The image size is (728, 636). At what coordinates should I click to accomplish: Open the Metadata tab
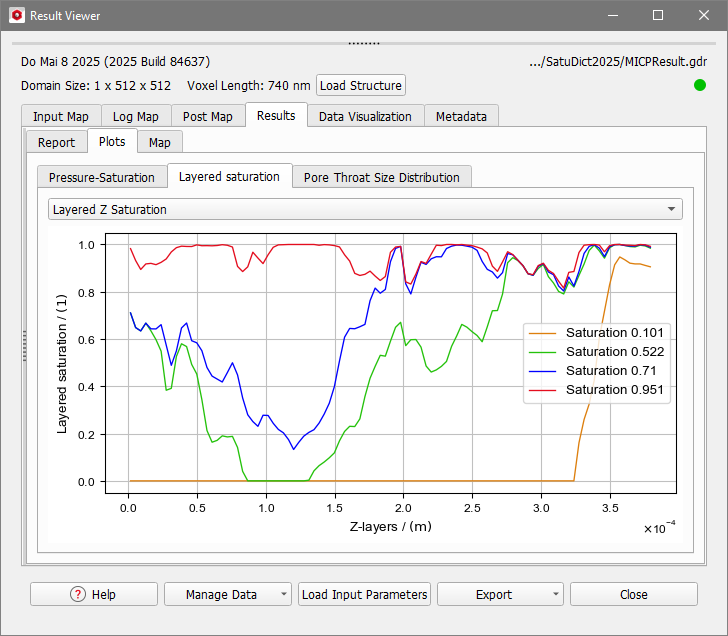pyautogui.click(x=461, y=116)
